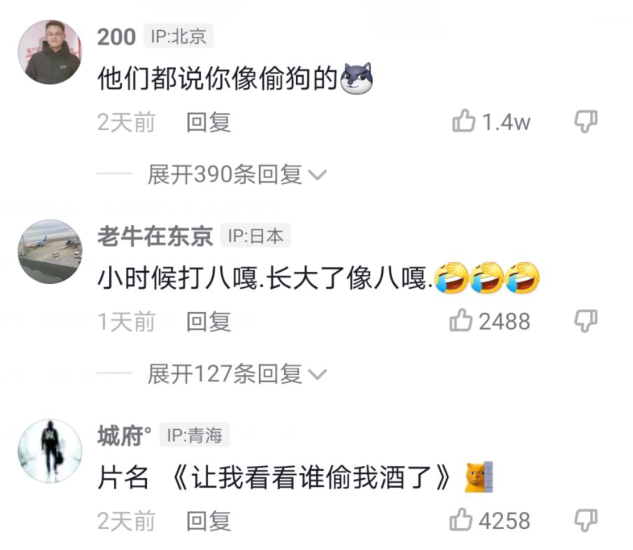This screenshot has height=550, width=633.
Task: Dislike the comment from 老牛在东京
Action: pos(586,321)
